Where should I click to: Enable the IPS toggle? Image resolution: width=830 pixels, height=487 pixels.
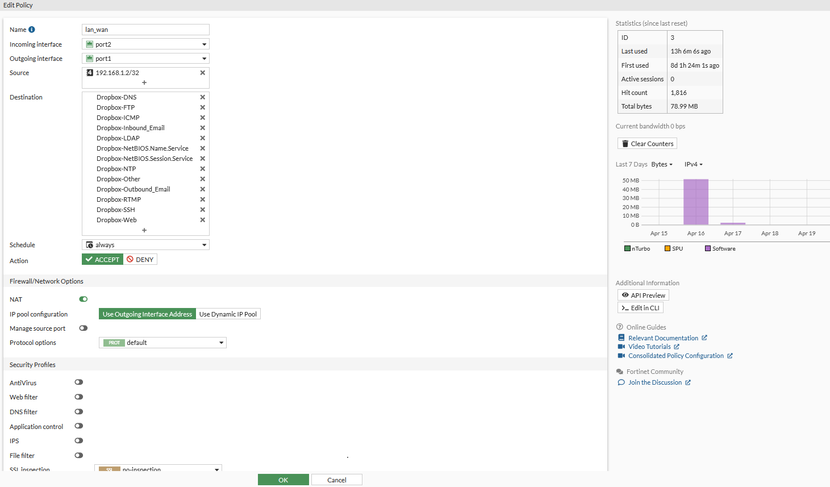(79, 441)
